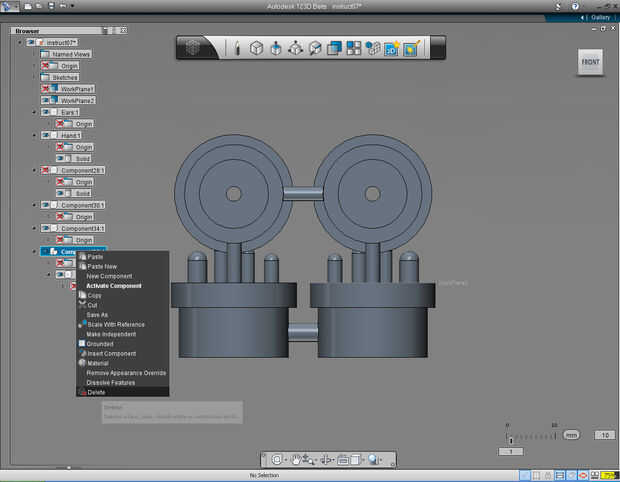Show the hidden Component28:1

(46, 170)
